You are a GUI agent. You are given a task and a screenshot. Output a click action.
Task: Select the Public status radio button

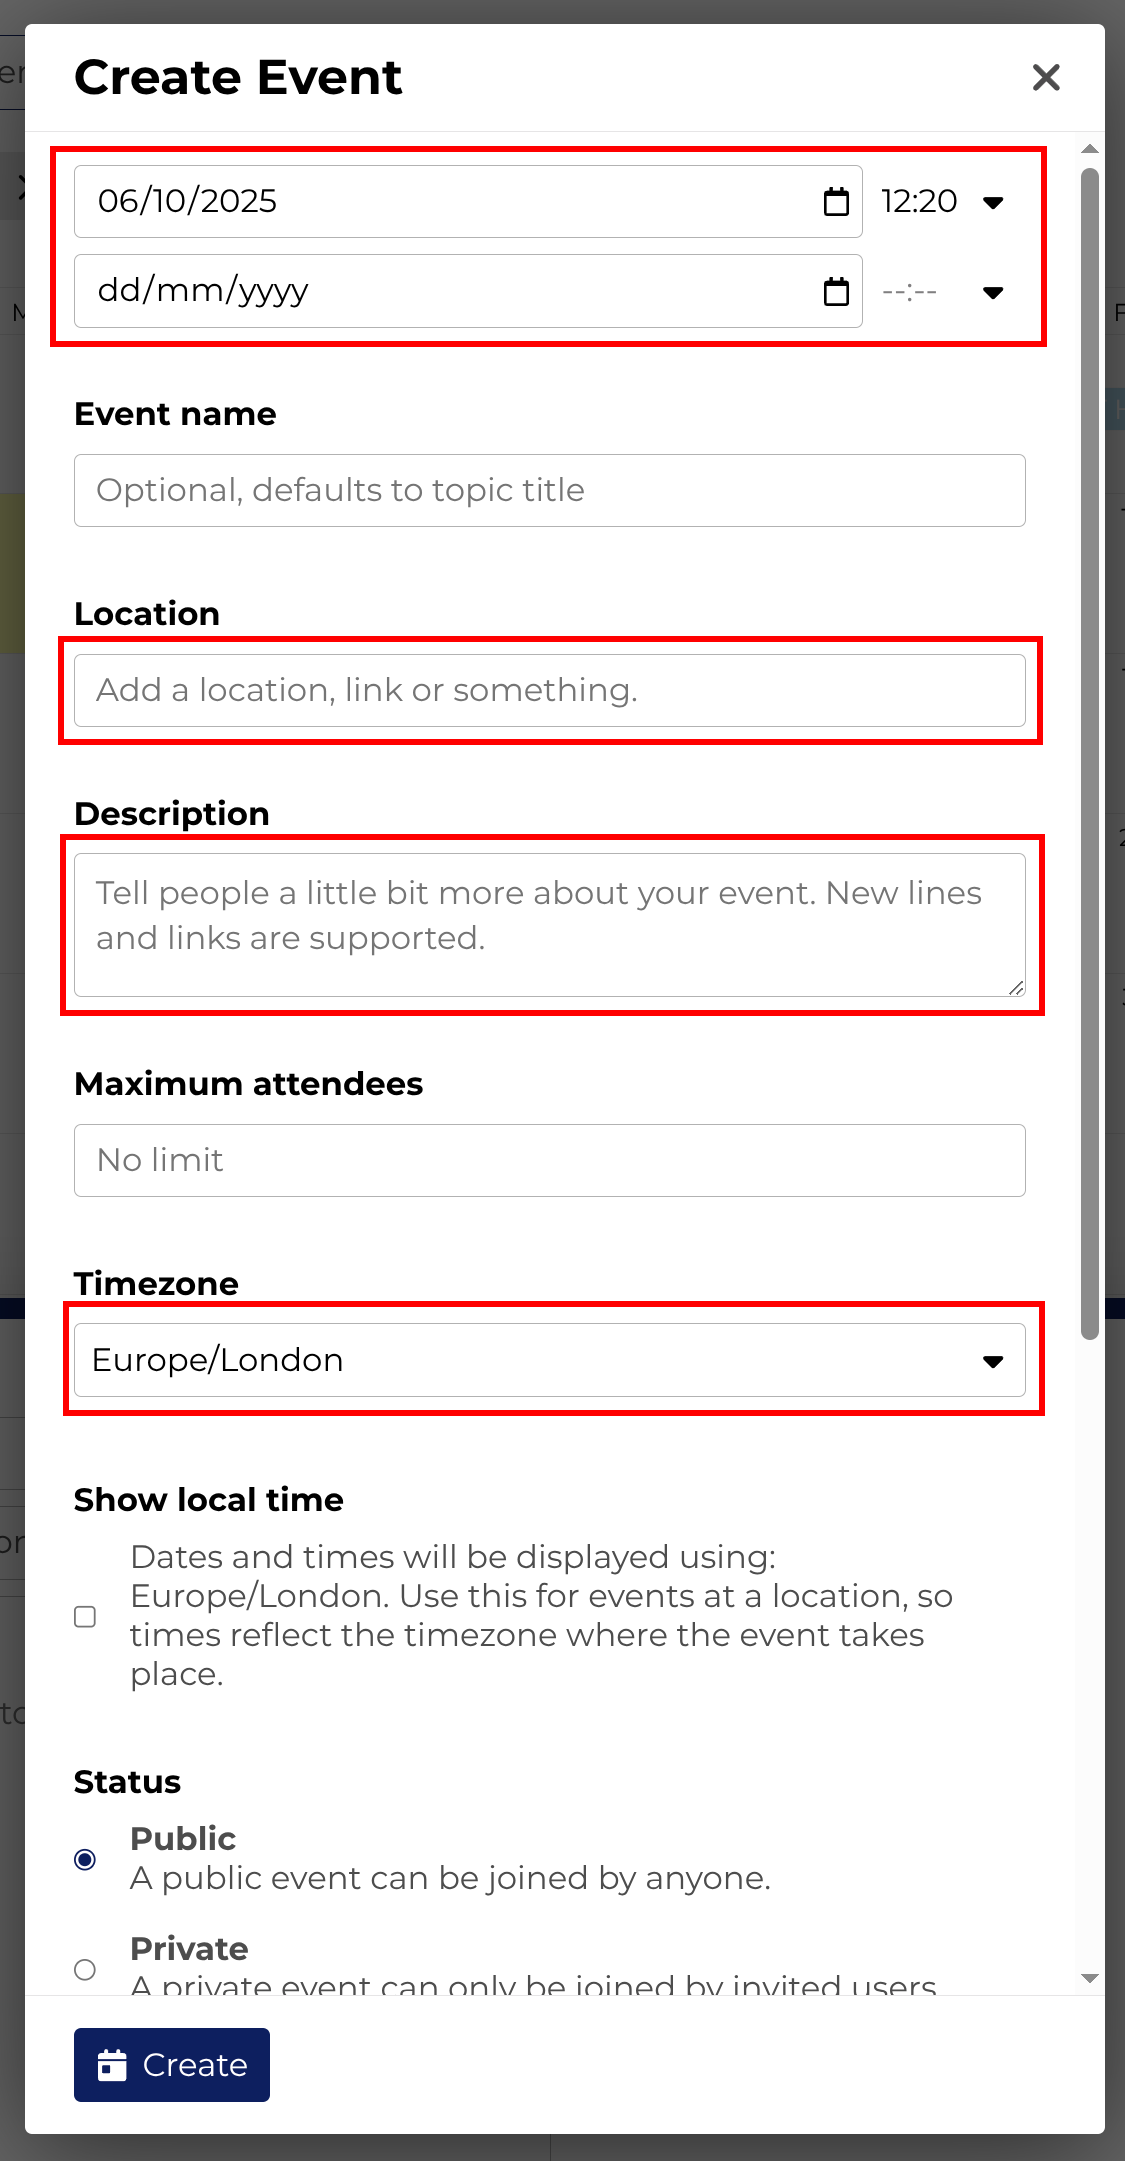pyautogui.click(x=86, y=1859)
